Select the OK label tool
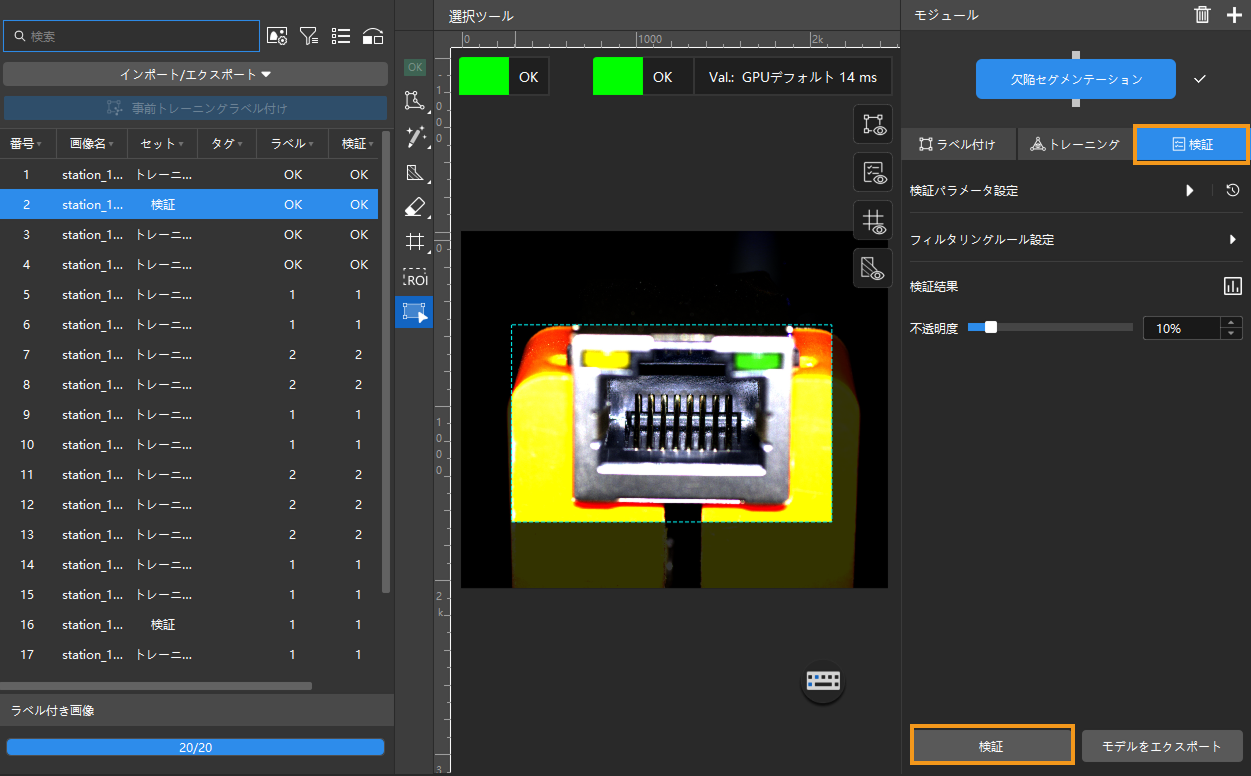 [x=414, y=68]
